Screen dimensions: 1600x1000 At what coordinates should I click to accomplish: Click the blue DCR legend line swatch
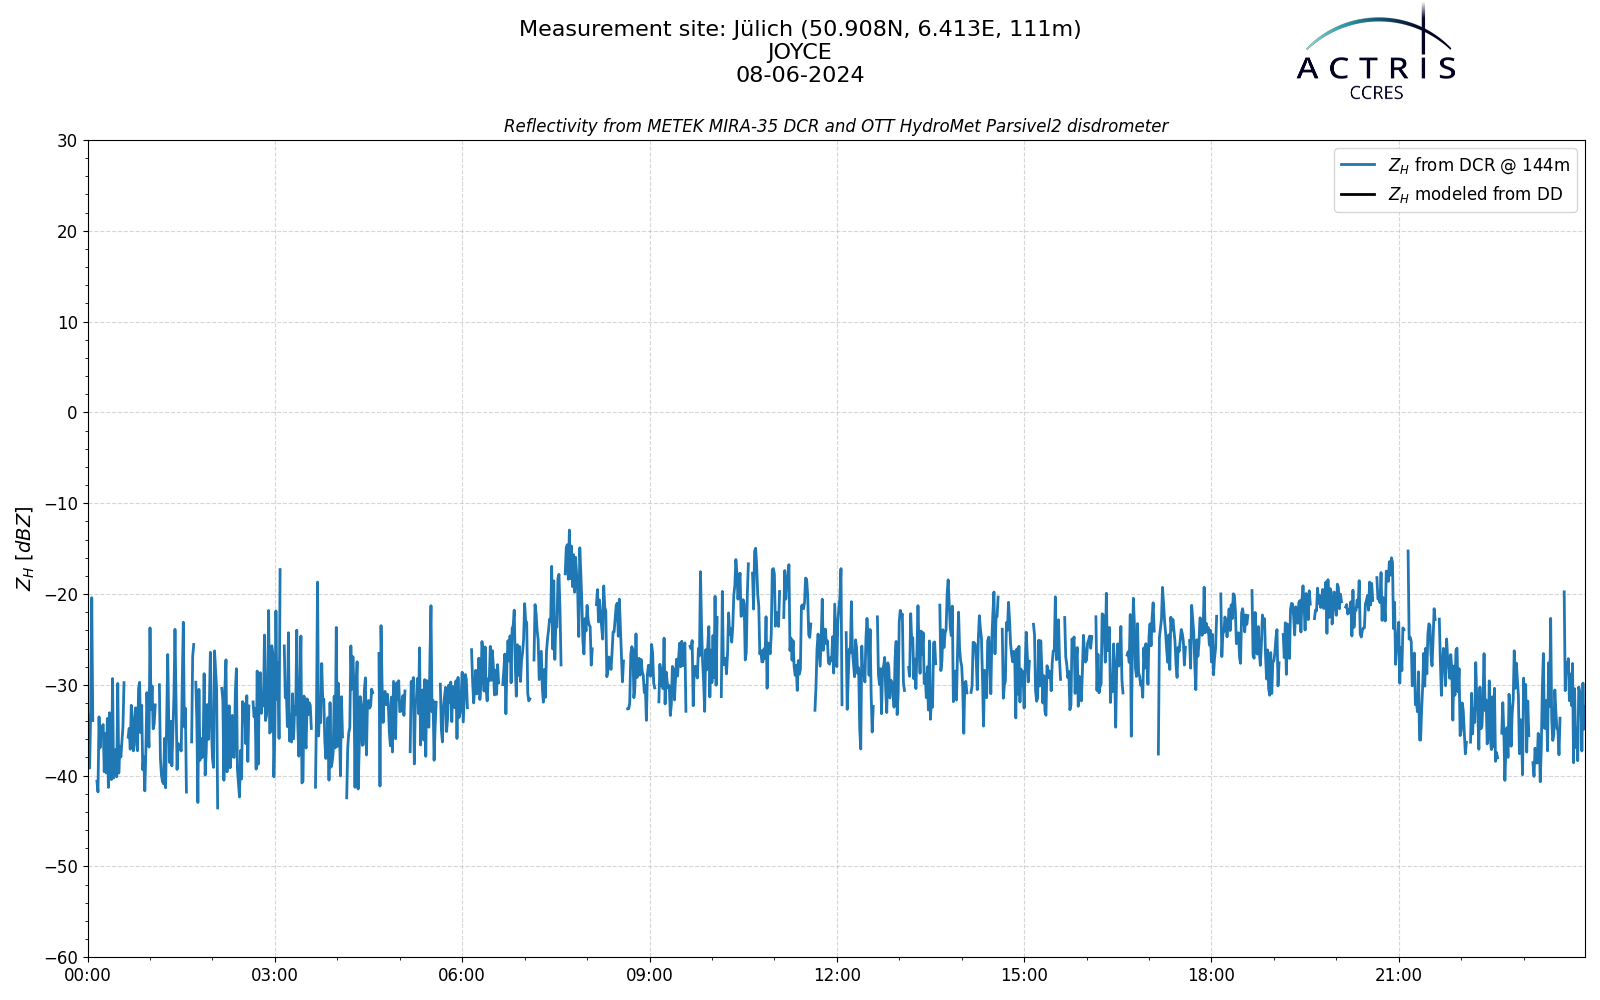click(x=1358, y=165)
